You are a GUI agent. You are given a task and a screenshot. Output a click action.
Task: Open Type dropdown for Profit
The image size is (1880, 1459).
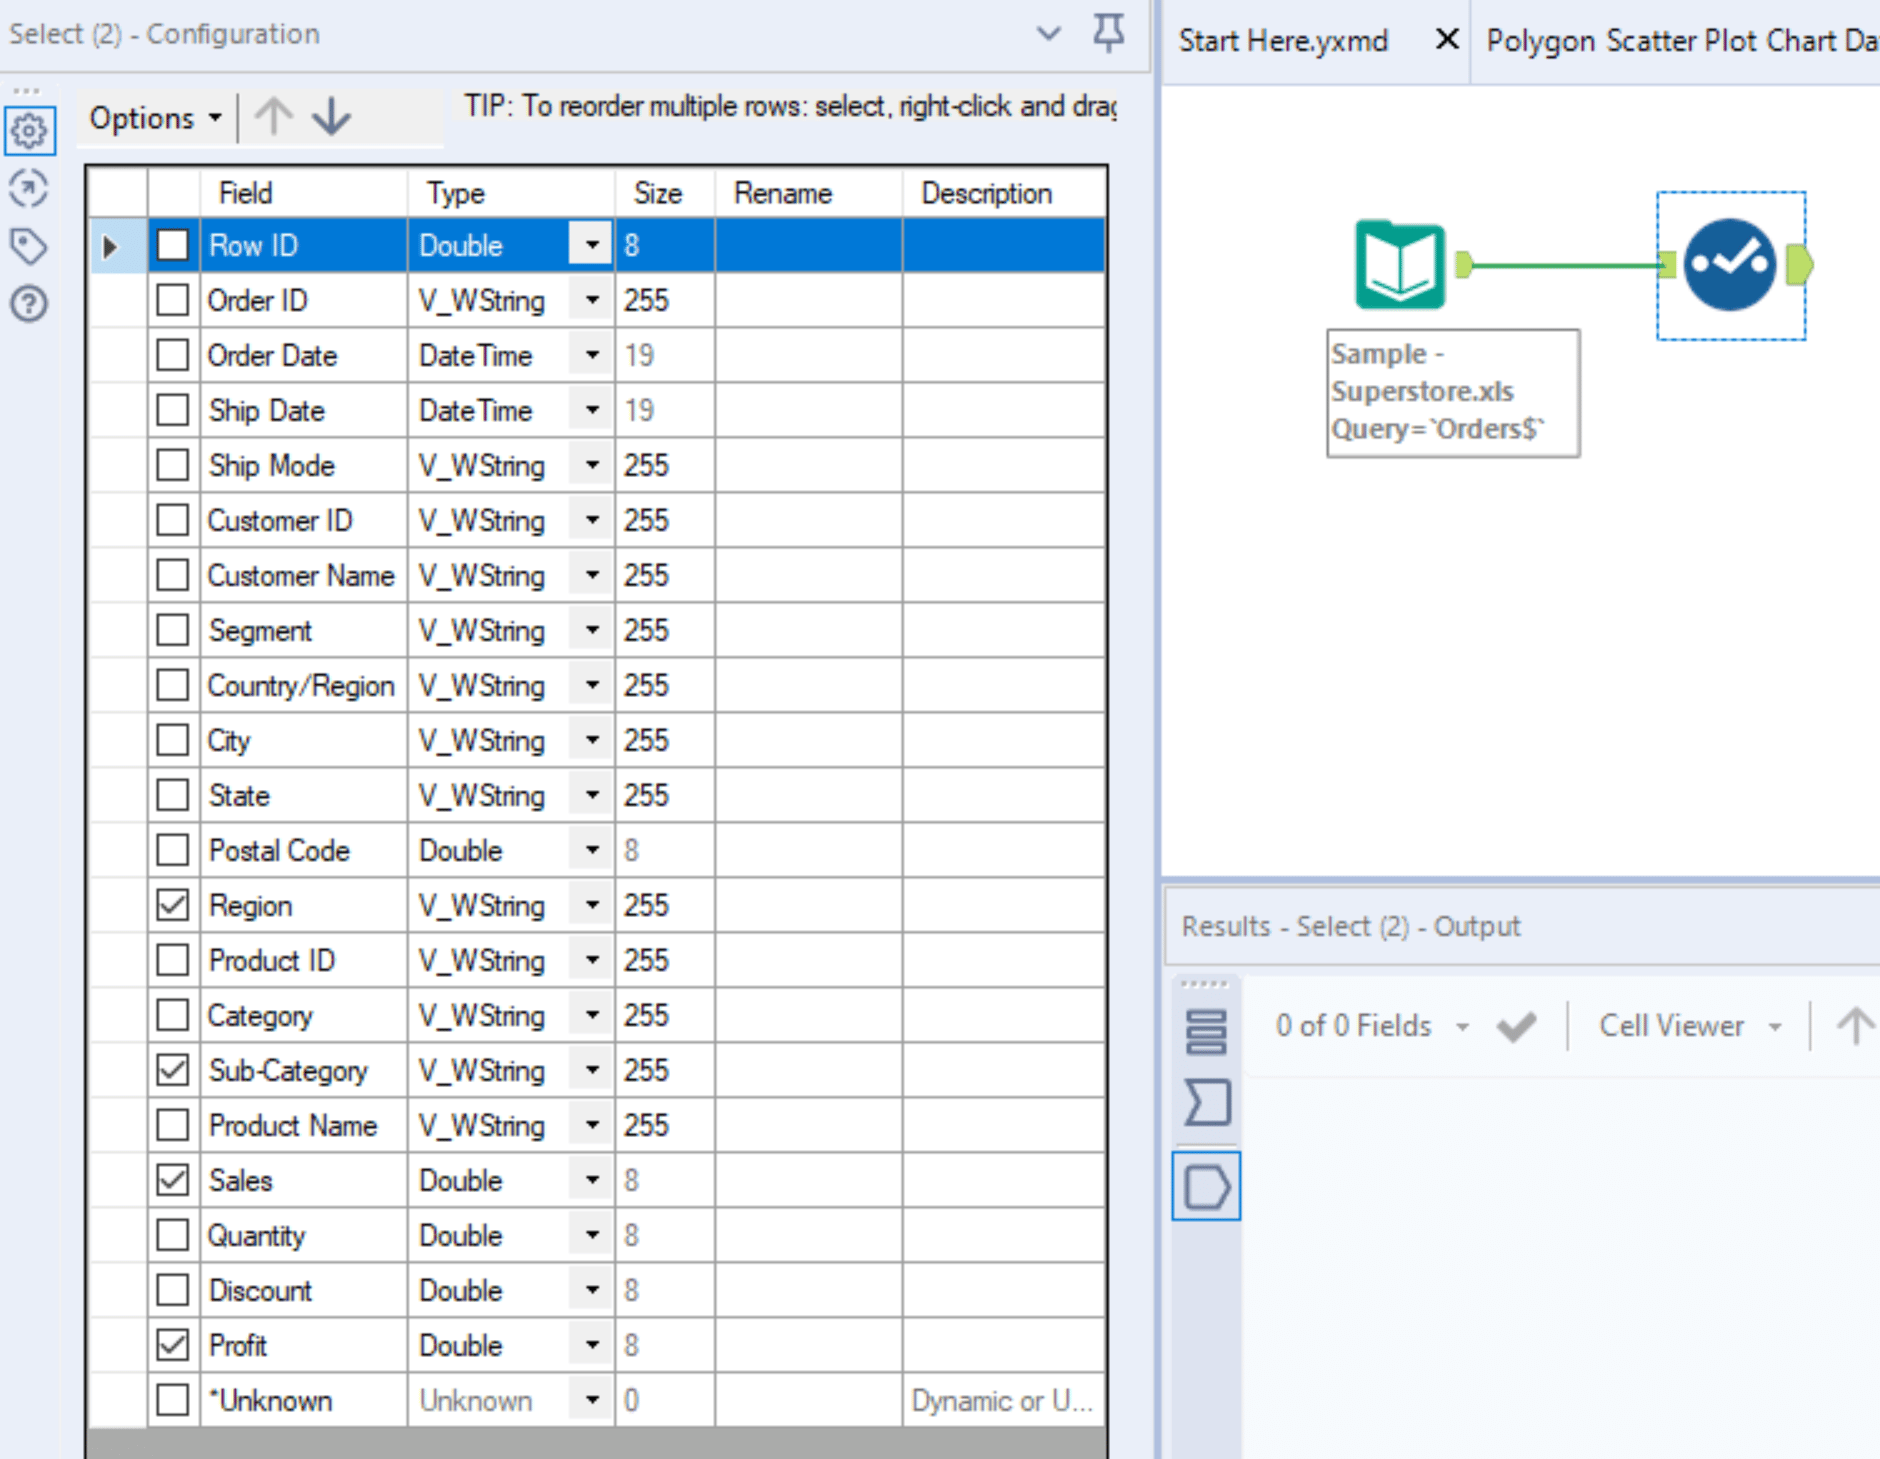pos(592,1345)
